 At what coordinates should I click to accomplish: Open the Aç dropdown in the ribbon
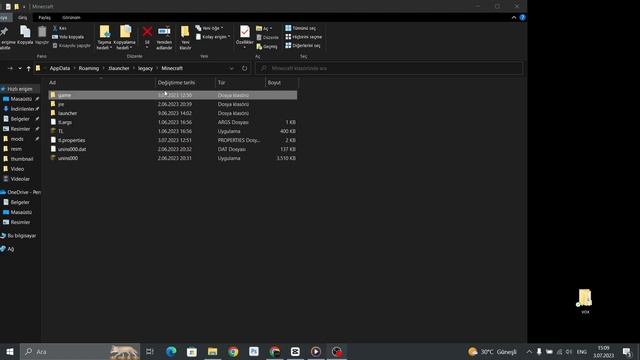click(264, 28)
